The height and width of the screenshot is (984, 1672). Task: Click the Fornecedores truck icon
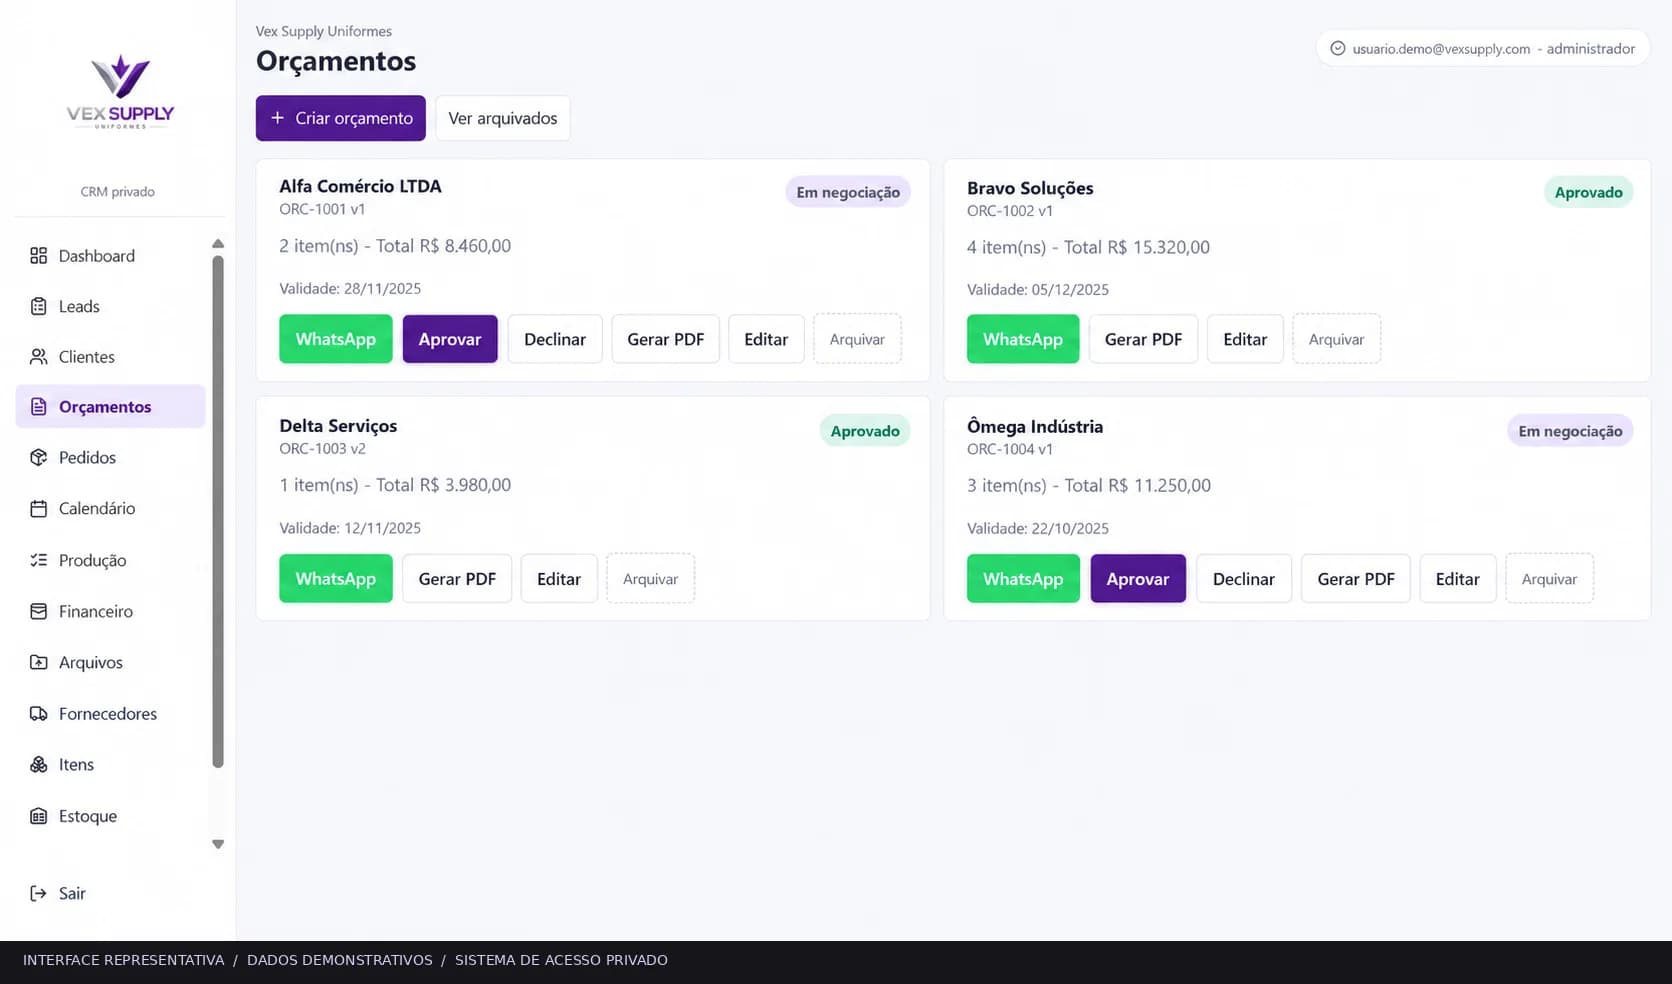pos(39,714)
